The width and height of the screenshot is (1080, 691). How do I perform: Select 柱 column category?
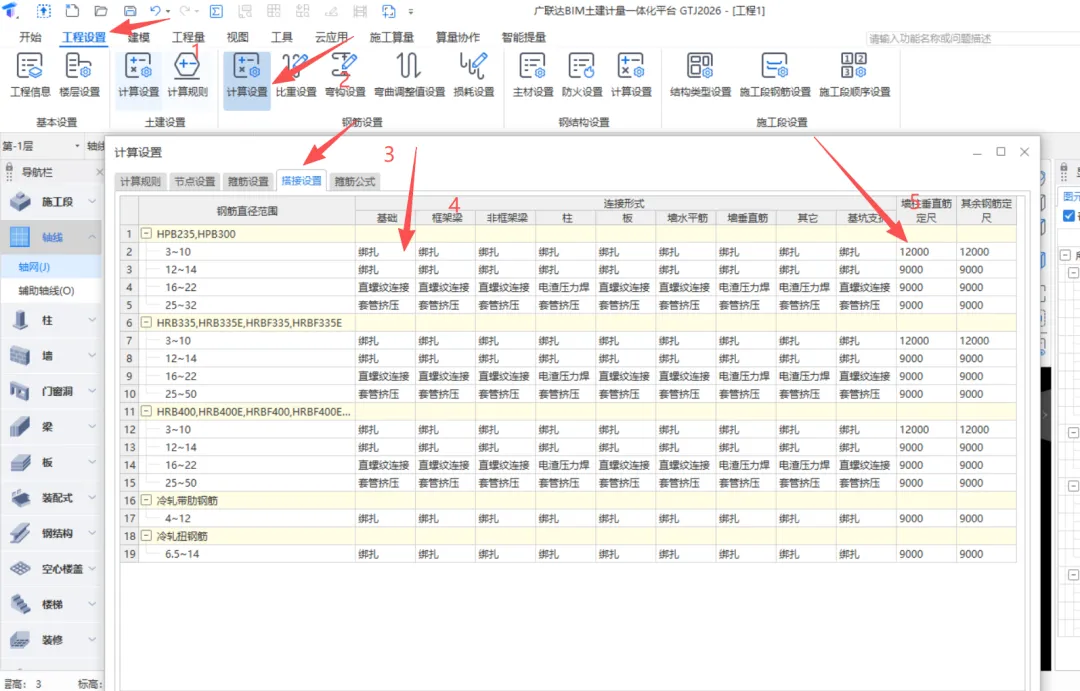[x=52, y=320]
